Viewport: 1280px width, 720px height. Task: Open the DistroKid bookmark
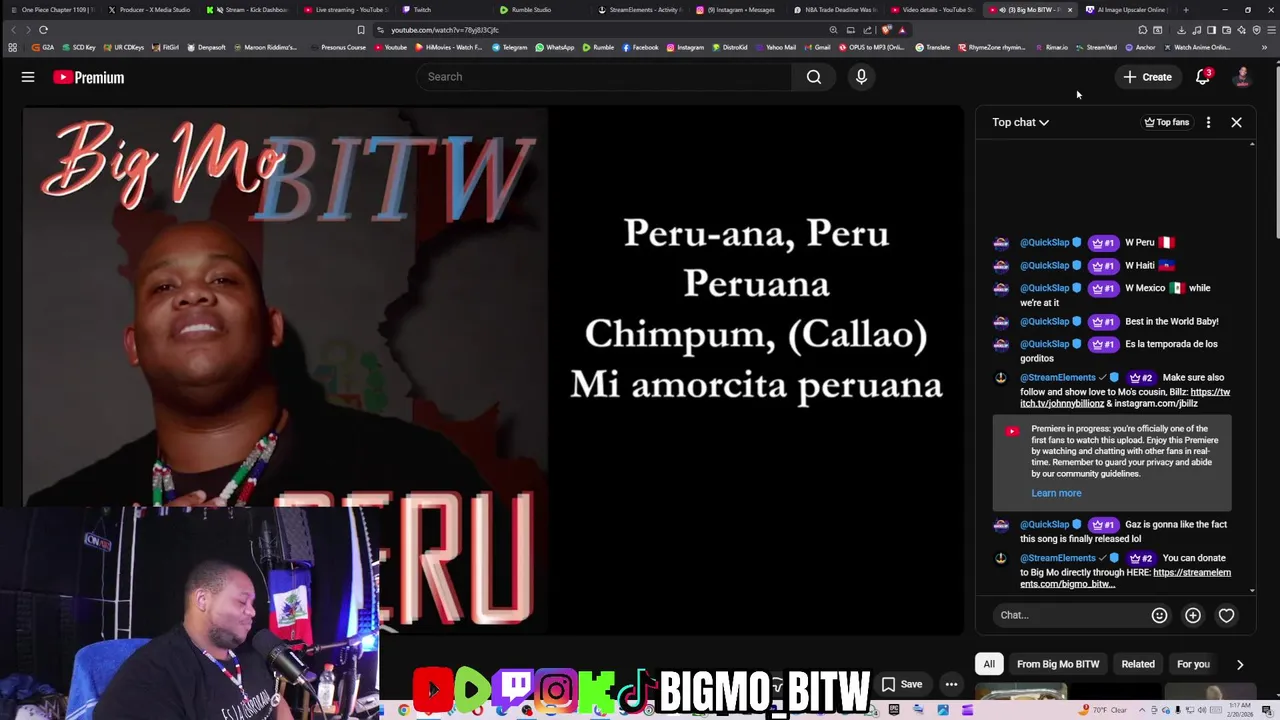pyautogui.click(x=729, y=47)
